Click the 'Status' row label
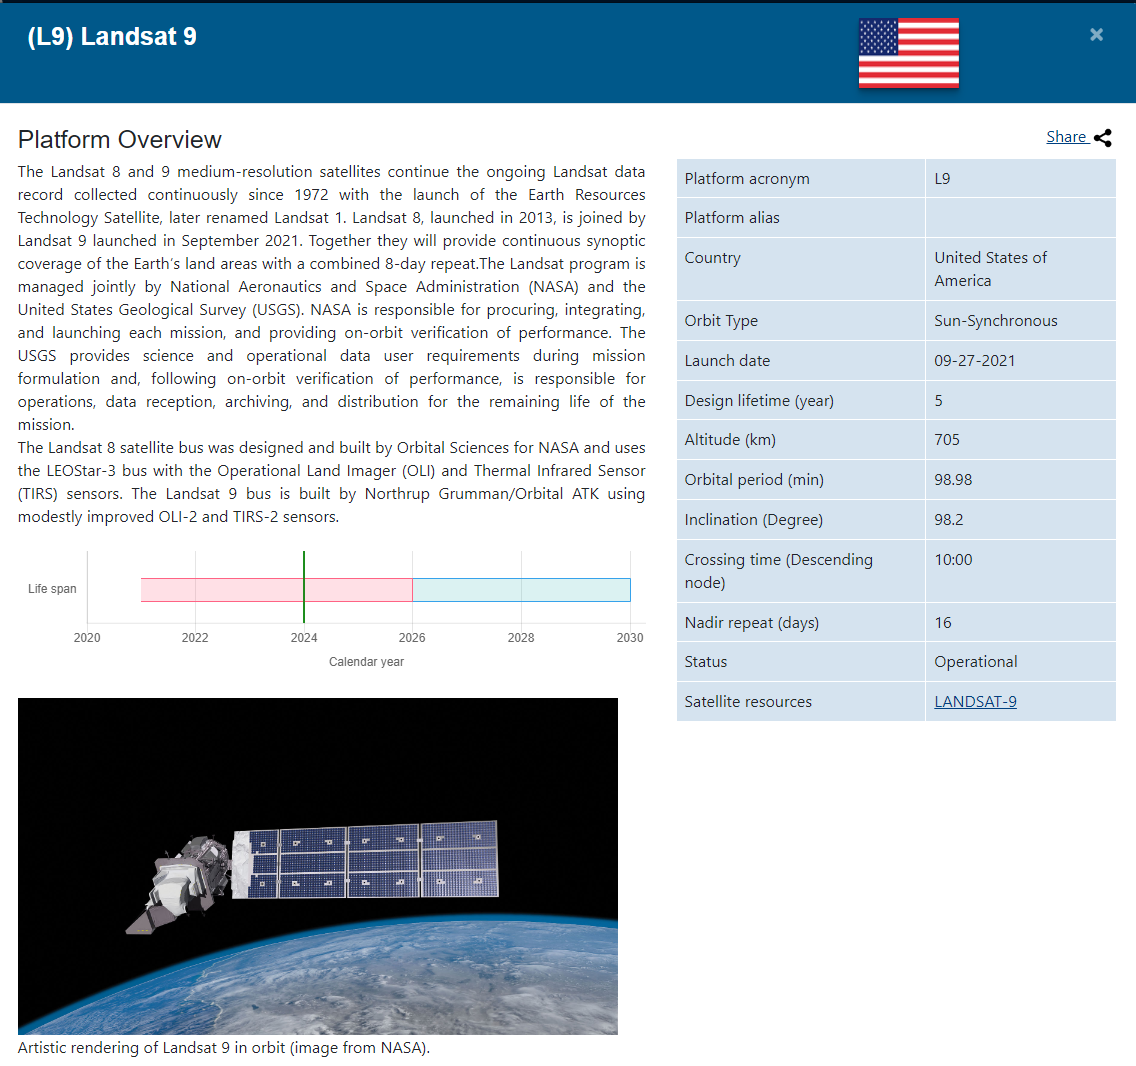This screenshot has height=1066, width=1136. (x=706, y=661)
